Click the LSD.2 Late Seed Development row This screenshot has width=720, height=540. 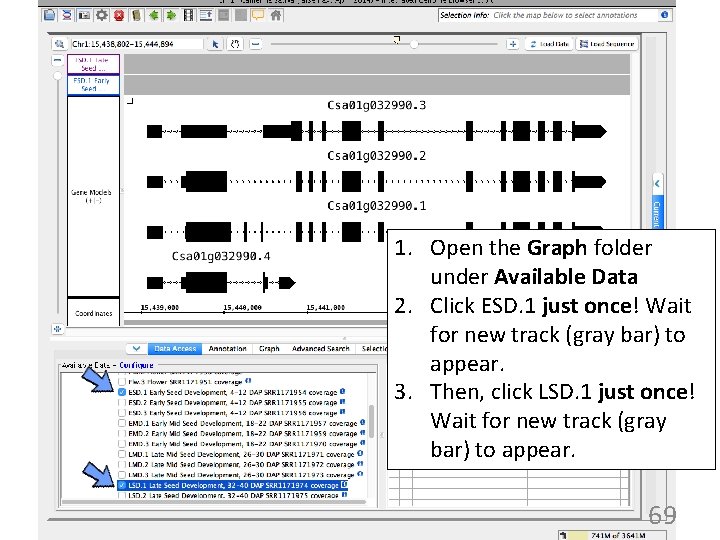point(233,495)
